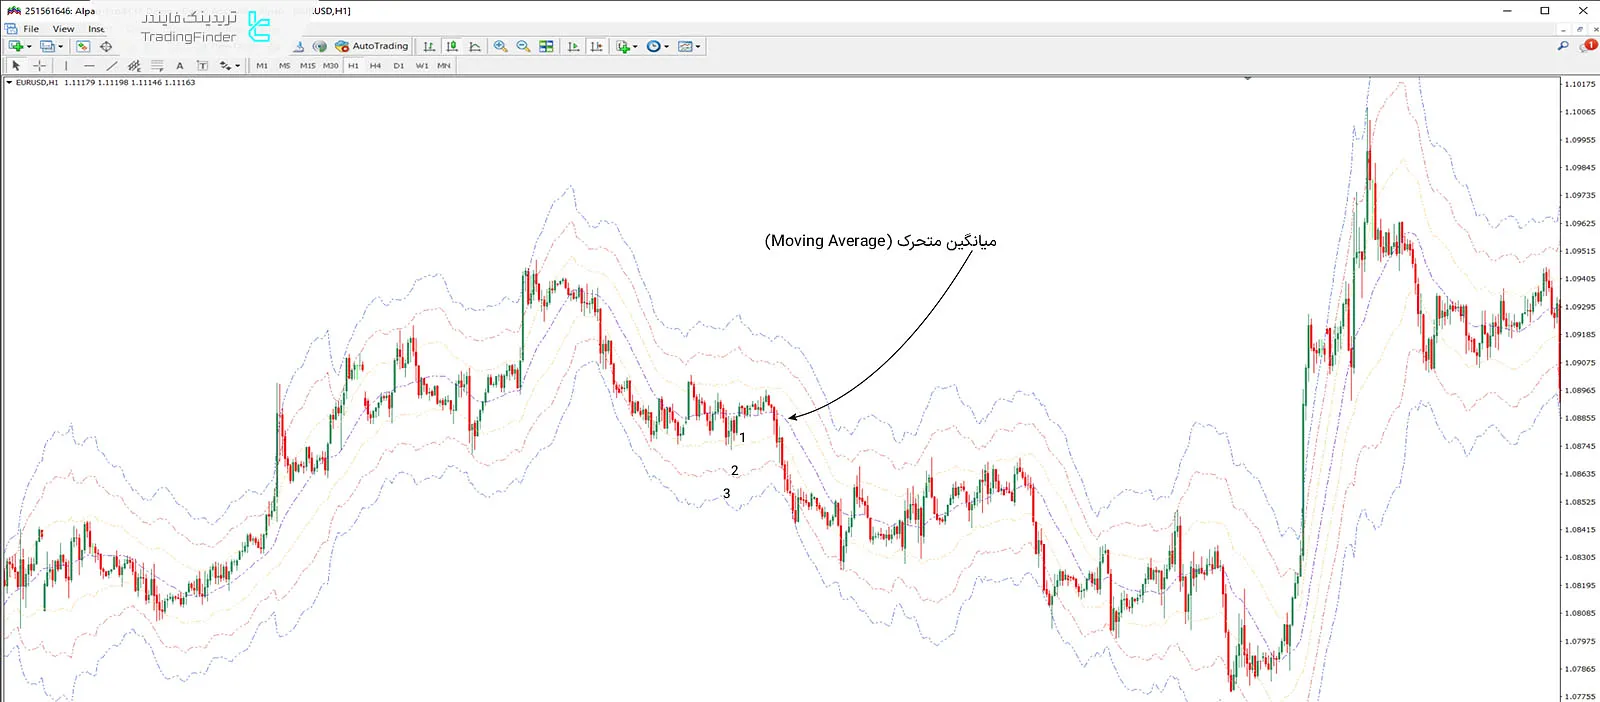
Task: Select the crosshair cursor tool
Action: click(39, 66)
